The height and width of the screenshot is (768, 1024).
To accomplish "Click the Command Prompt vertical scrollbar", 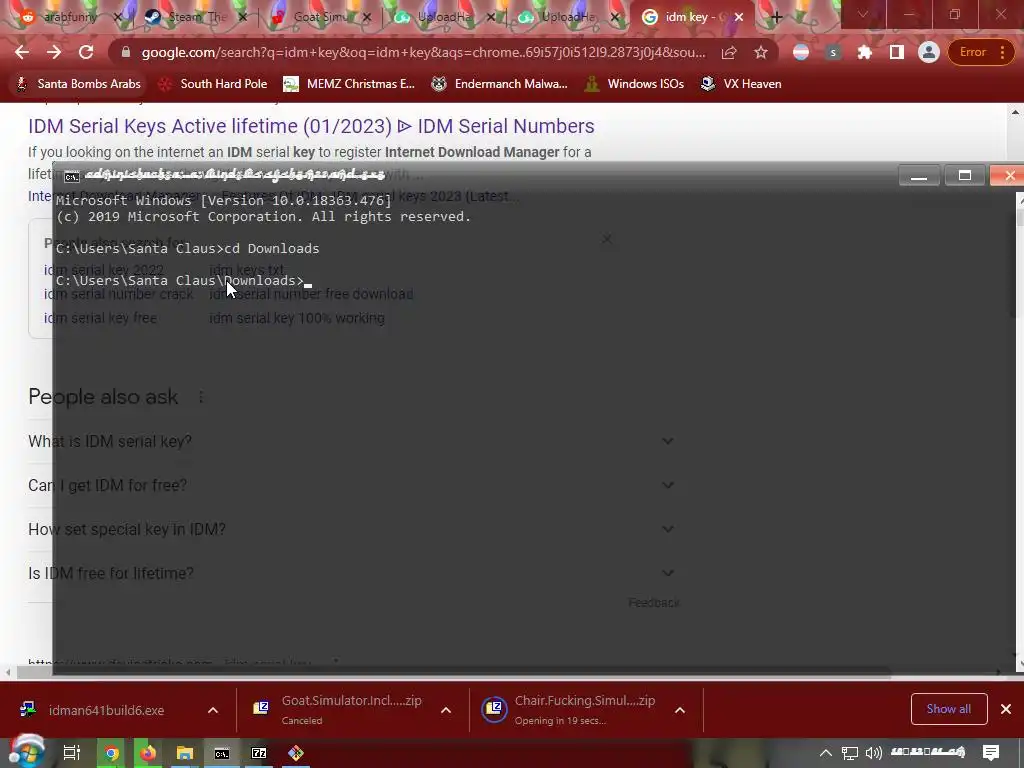I will click(1019, 431).
